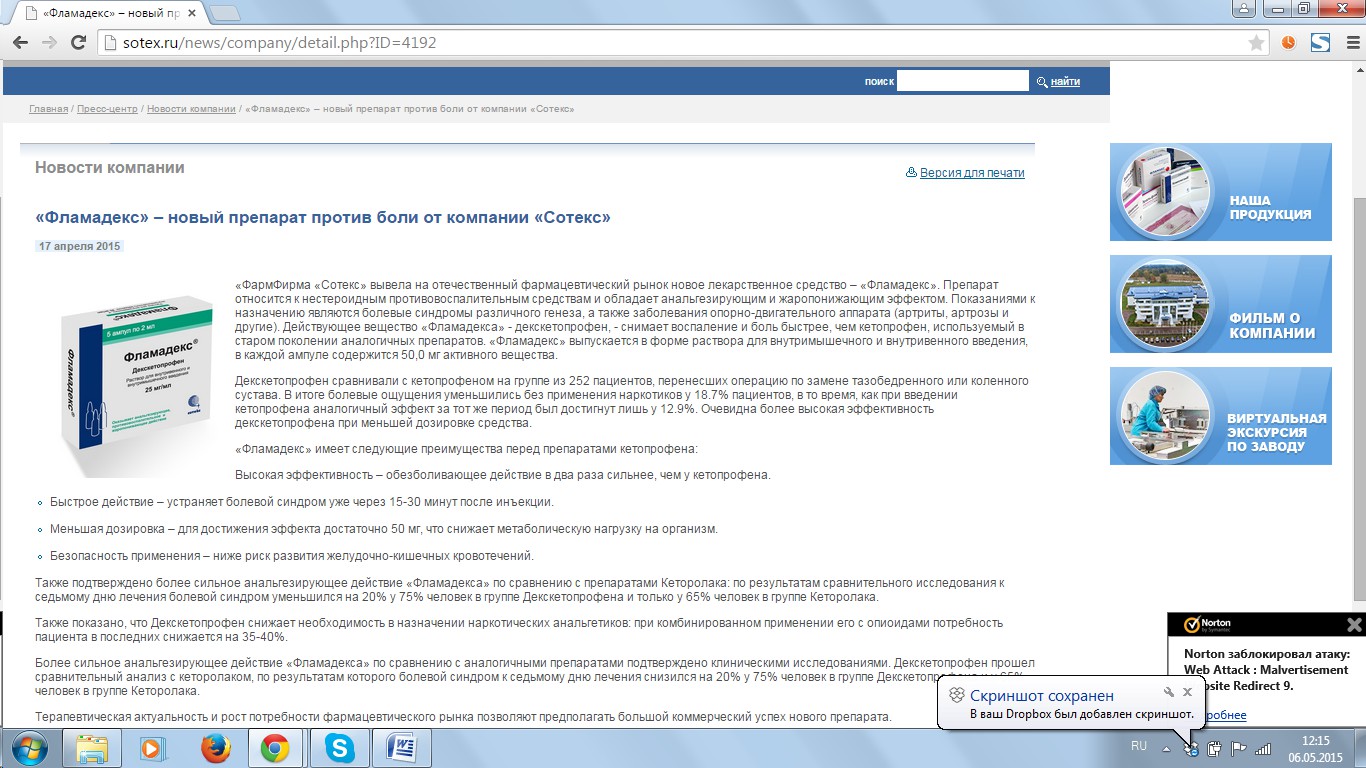
Task: Click the browser forward arrow
Action: [x=49, y=43]
